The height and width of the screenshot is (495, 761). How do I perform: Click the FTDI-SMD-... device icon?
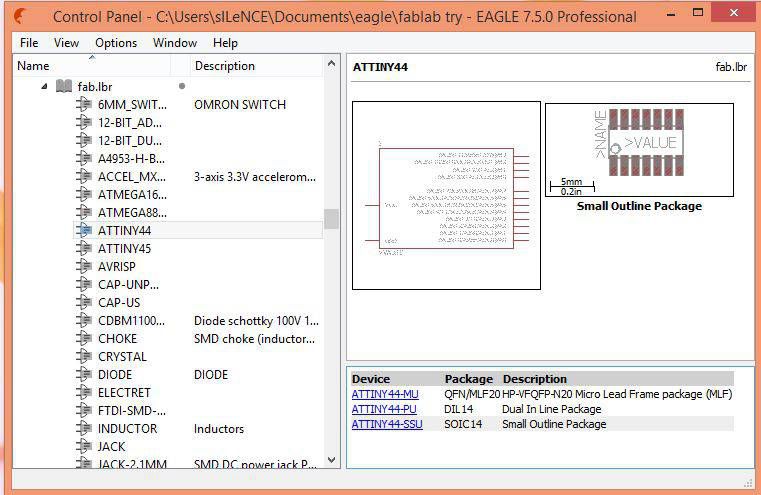[84, 410]
